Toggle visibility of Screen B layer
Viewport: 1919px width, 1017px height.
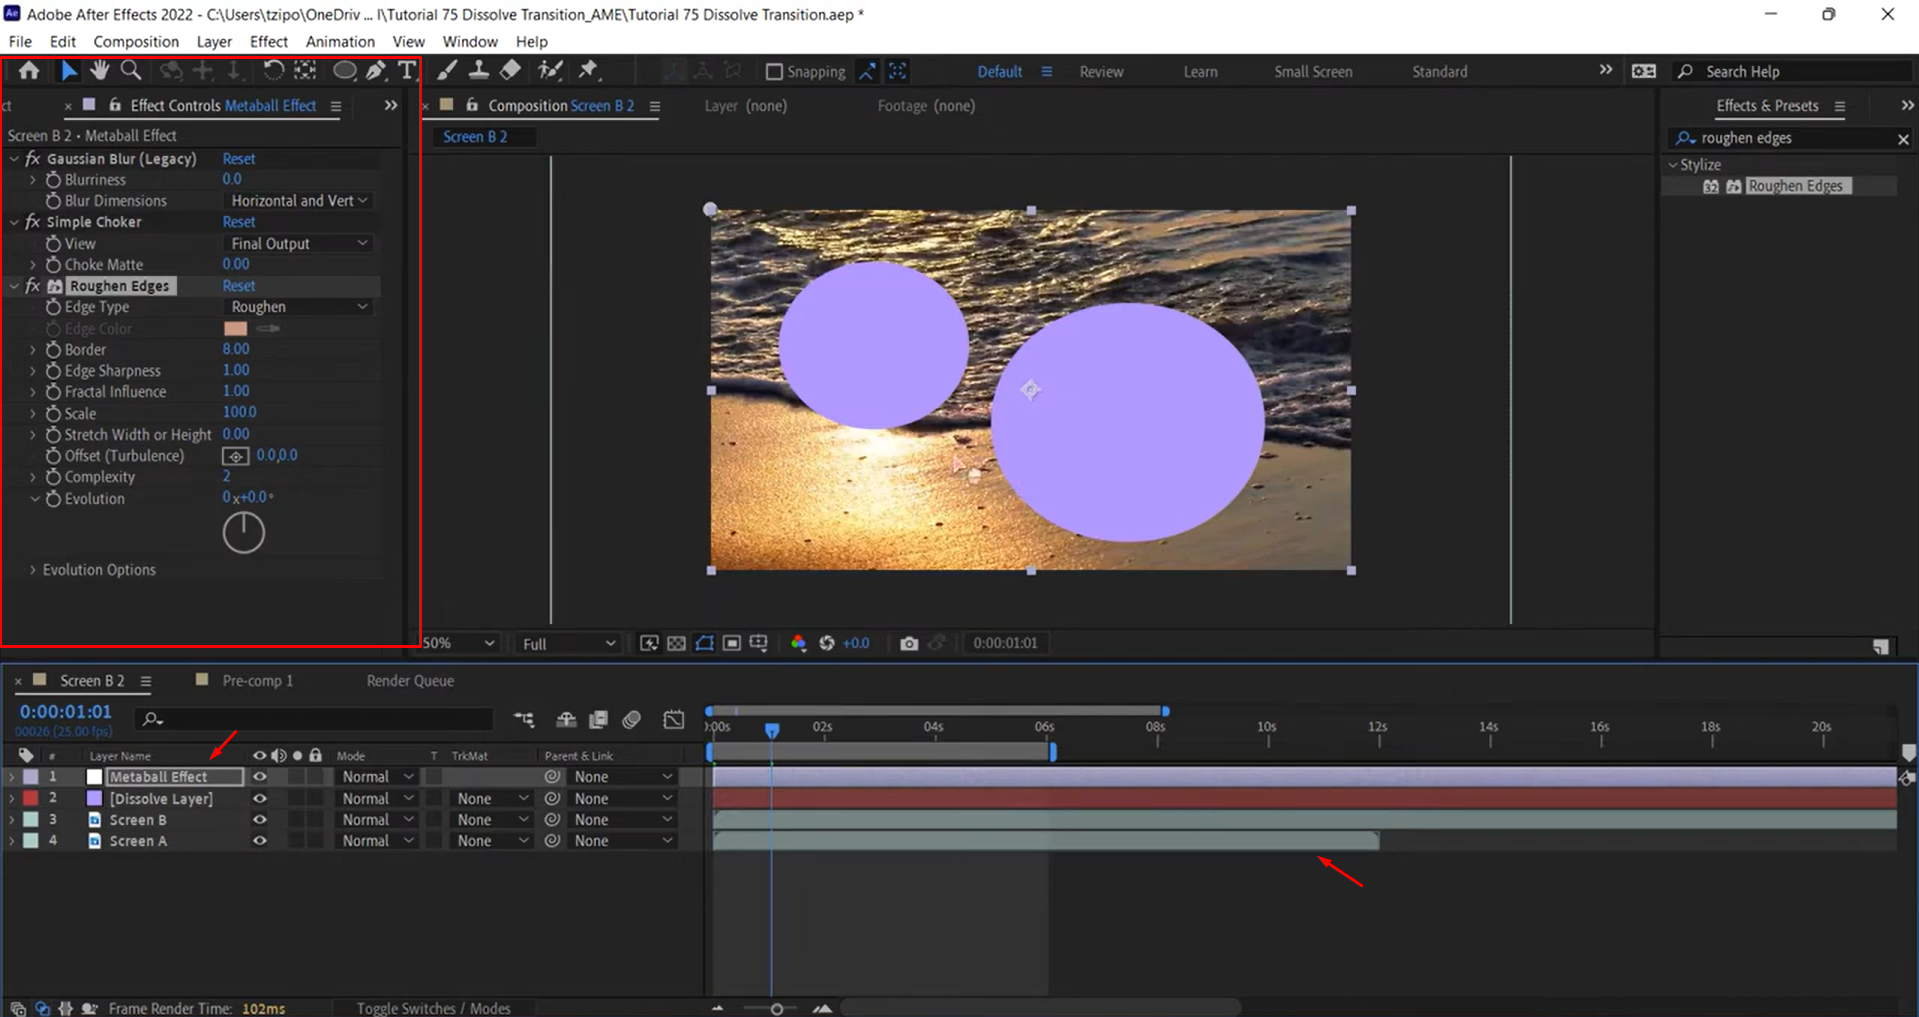tap(259, 819)
